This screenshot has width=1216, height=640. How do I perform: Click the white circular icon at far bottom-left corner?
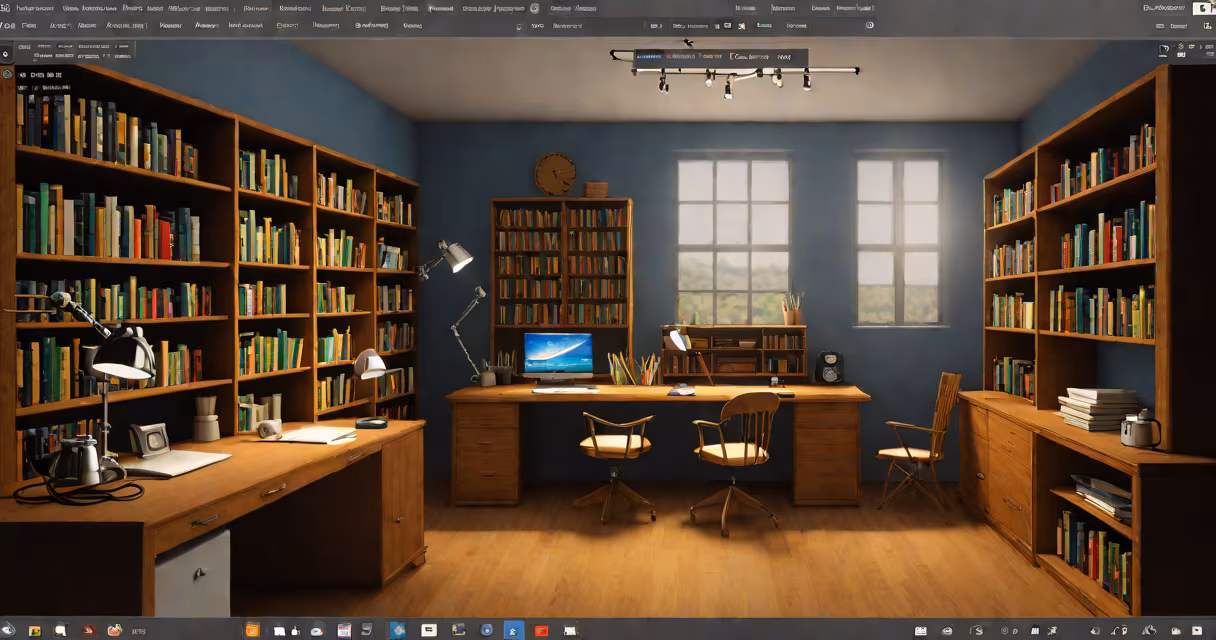tap(8, 631)
